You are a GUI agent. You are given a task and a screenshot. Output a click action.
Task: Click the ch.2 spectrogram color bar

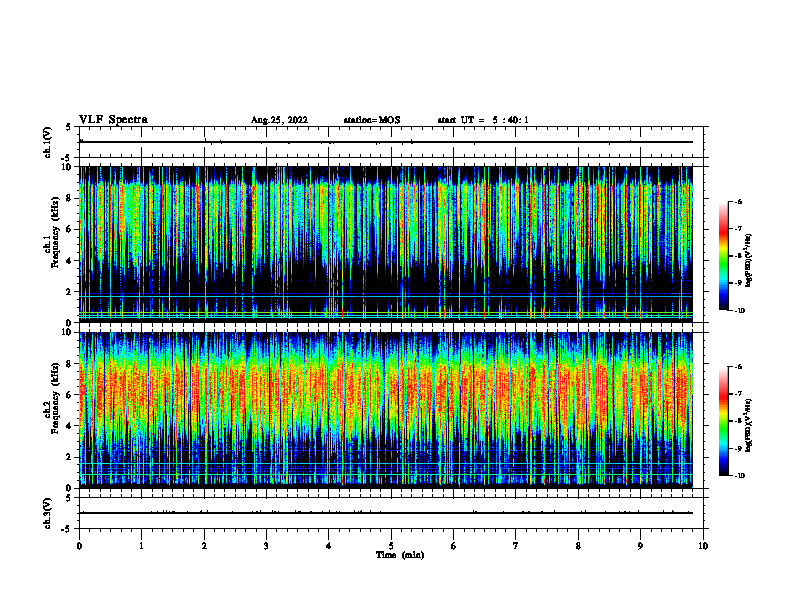pyautogui.click(x=723, y=421)
